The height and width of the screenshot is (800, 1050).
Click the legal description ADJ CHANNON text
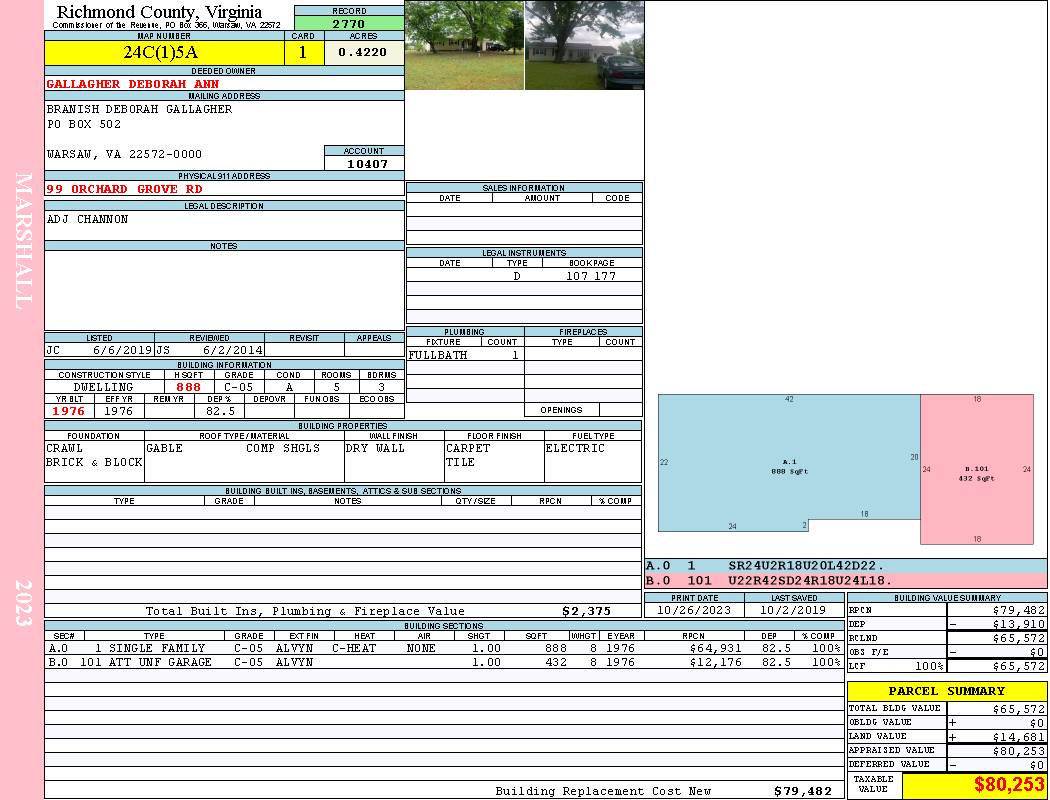point(88,219)
